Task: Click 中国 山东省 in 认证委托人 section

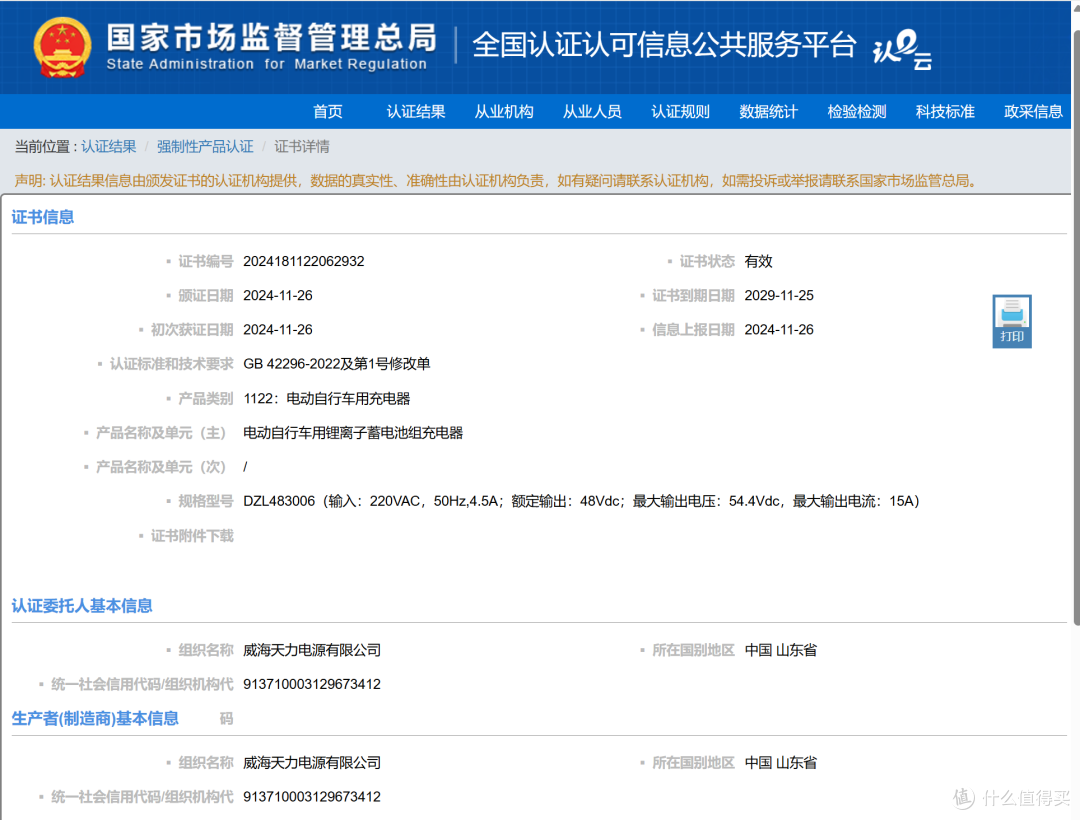Action: 781,650
